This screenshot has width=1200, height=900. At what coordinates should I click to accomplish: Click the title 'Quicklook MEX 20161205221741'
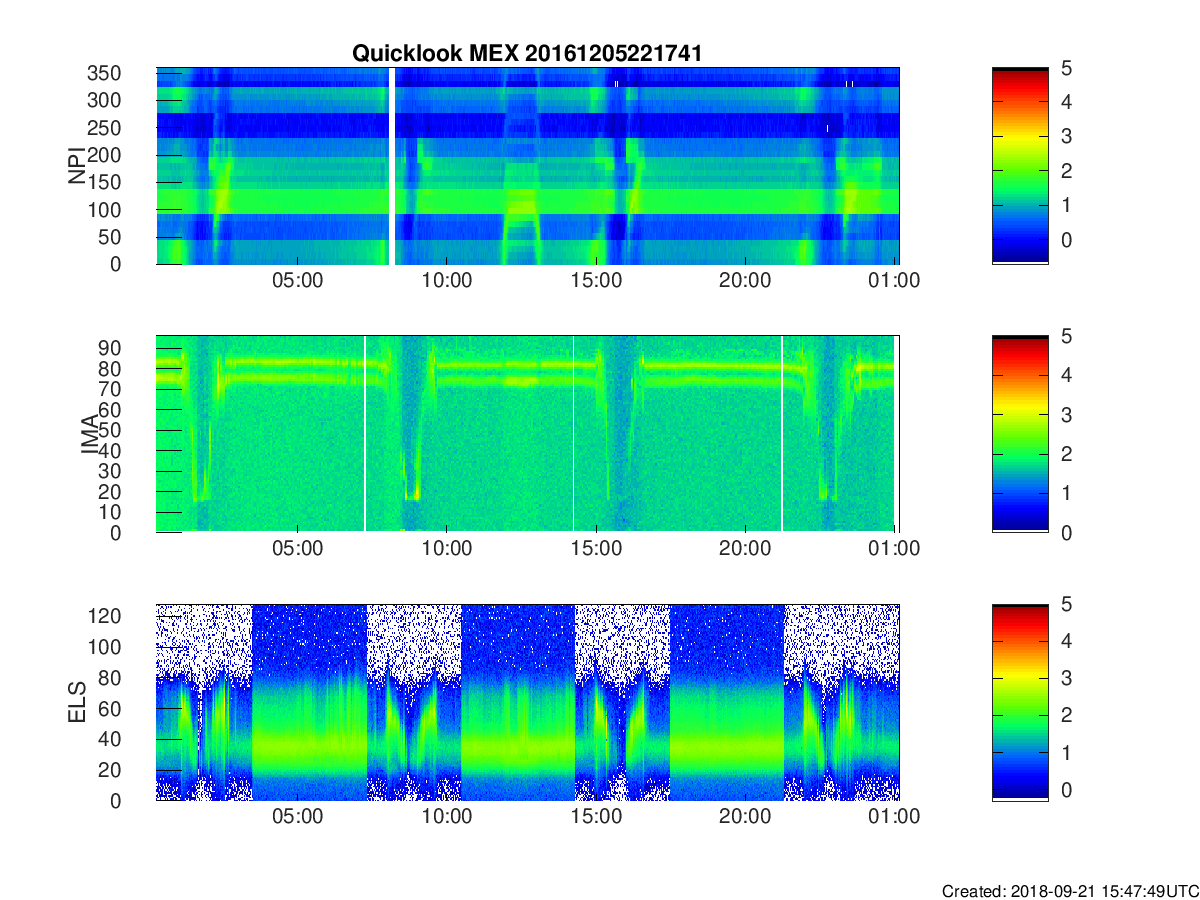[x=527, y=54]
